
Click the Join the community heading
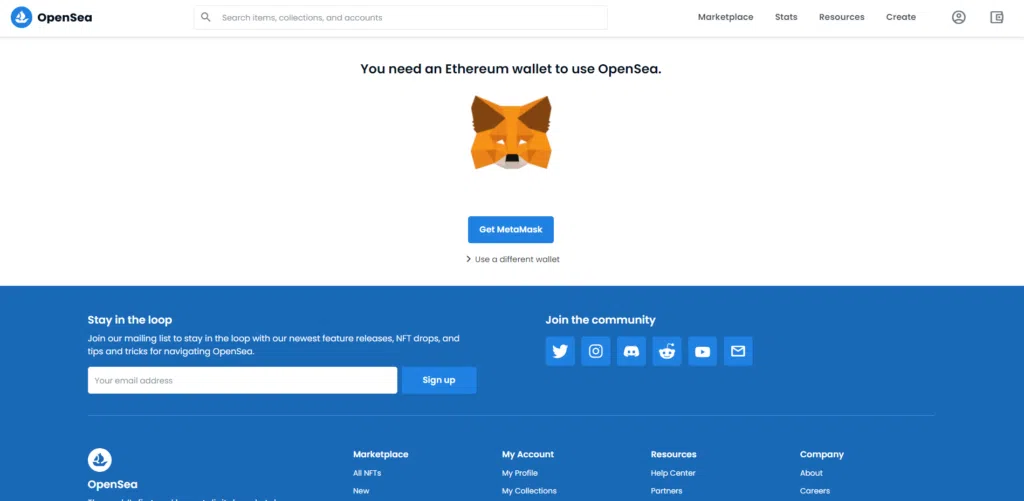601,320
